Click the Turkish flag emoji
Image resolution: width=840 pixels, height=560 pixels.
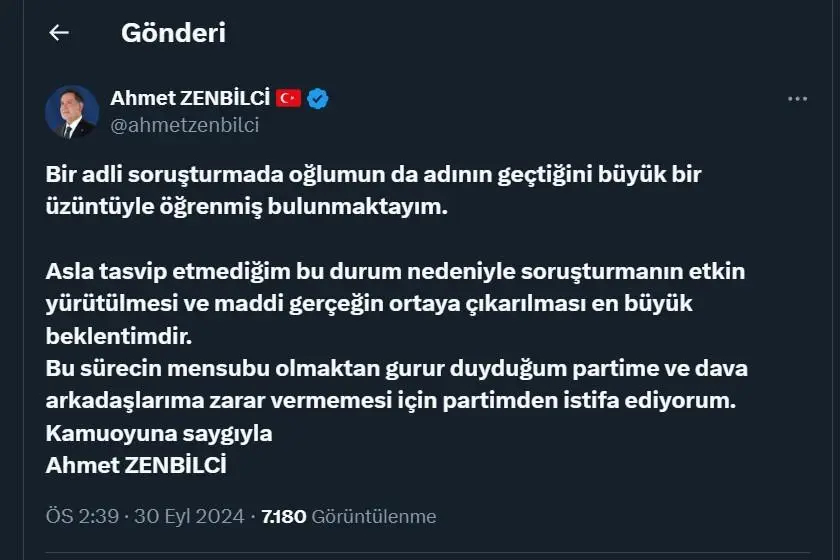289,98
